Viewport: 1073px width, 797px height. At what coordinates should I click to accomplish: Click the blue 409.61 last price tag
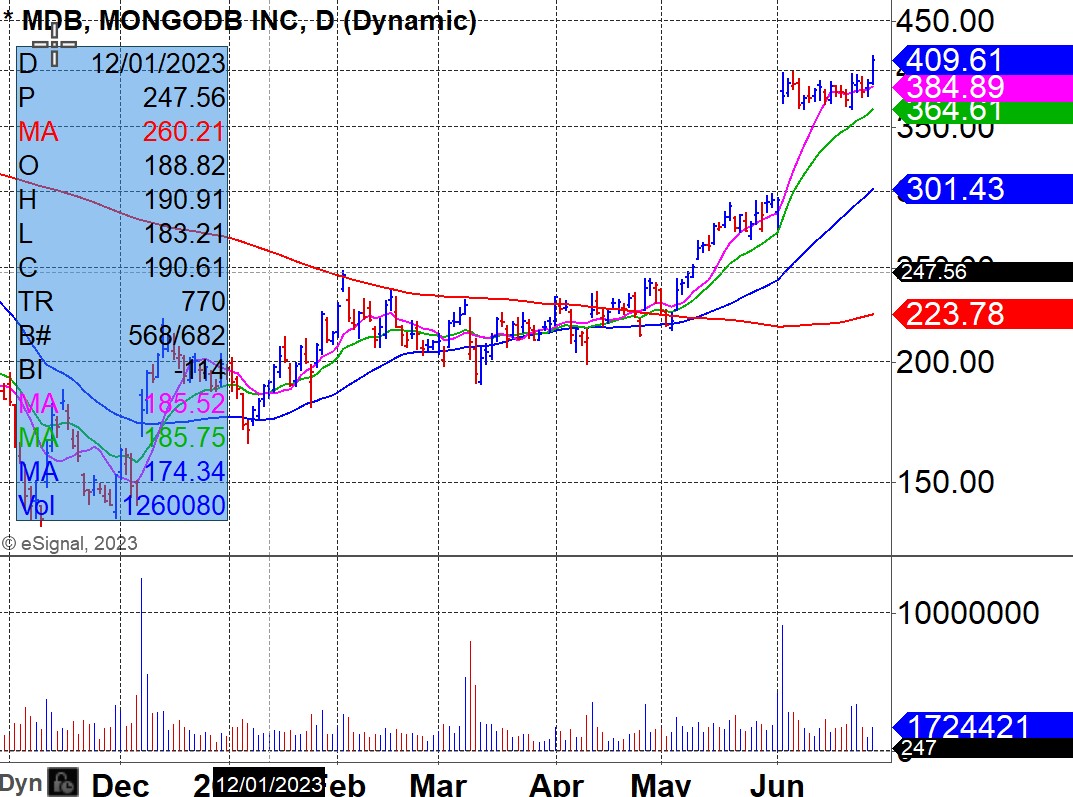[983, 60]
